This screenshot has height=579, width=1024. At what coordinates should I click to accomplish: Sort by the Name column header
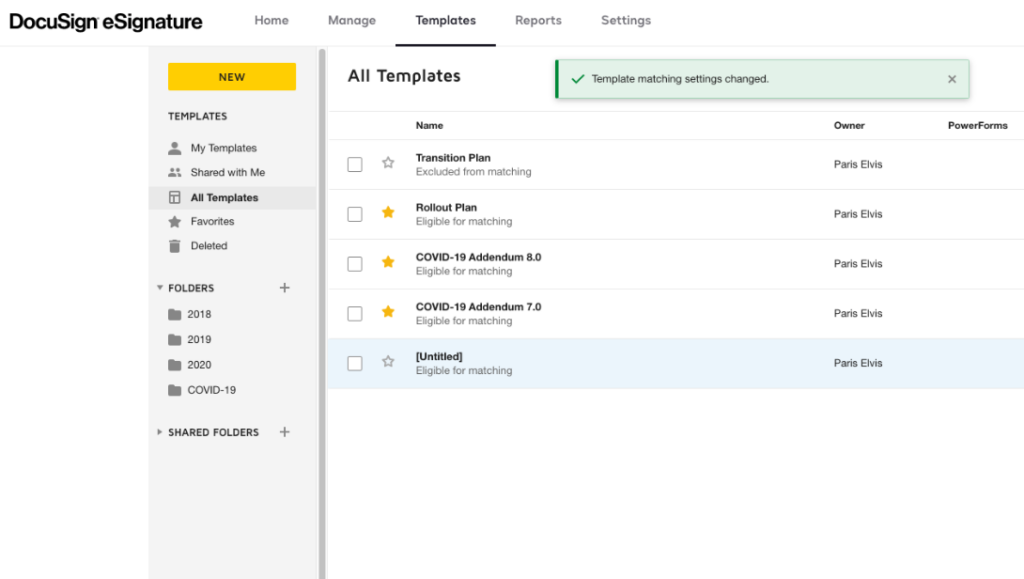click(429, 125)
